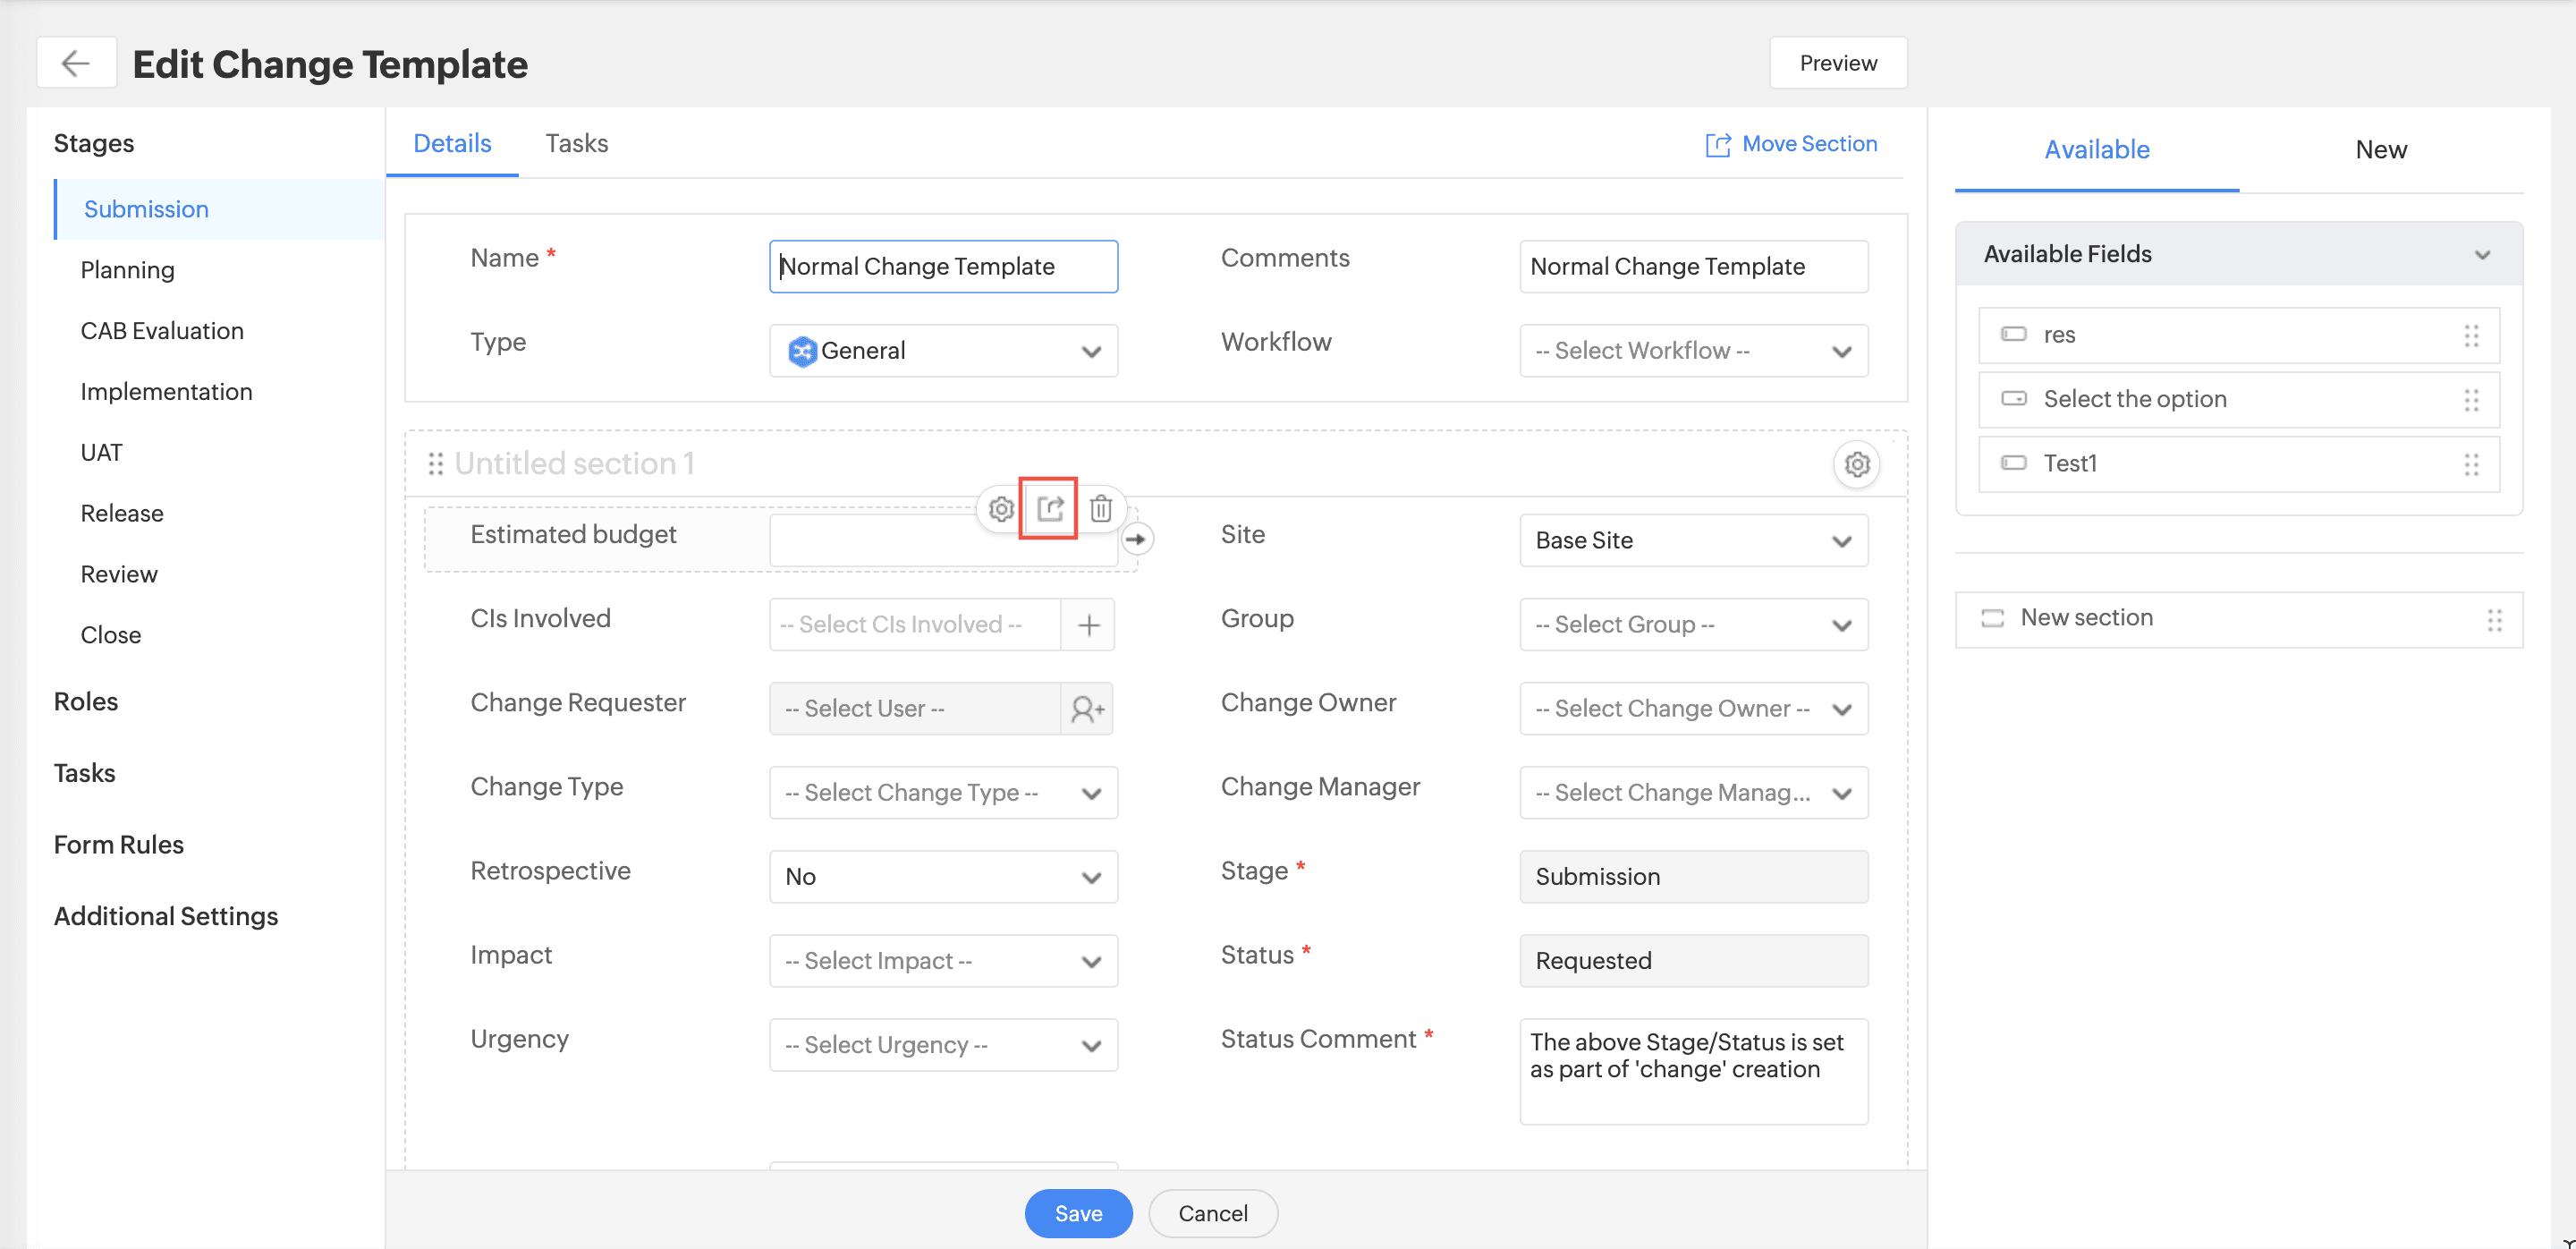Image resolution: width=2576 pixels, height=1249 pixels.
Task: Click move field icon for Estimated budget
Action: pos(1049,509)
